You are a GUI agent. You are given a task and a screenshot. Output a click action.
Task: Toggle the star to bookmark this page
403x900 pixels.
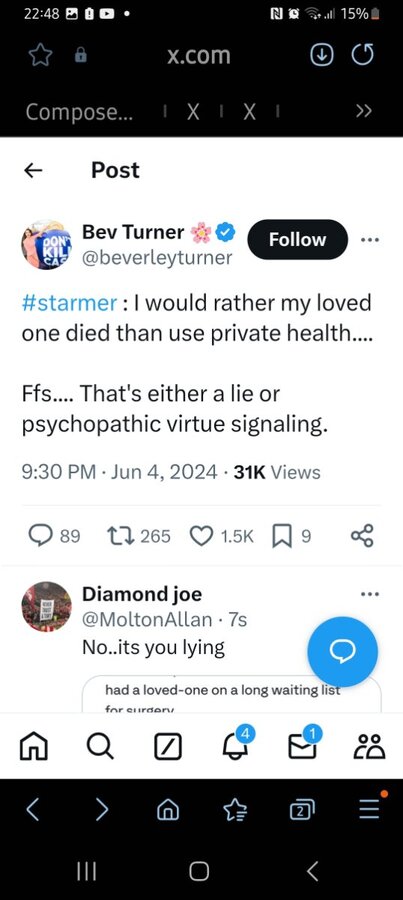coord(40,55)
